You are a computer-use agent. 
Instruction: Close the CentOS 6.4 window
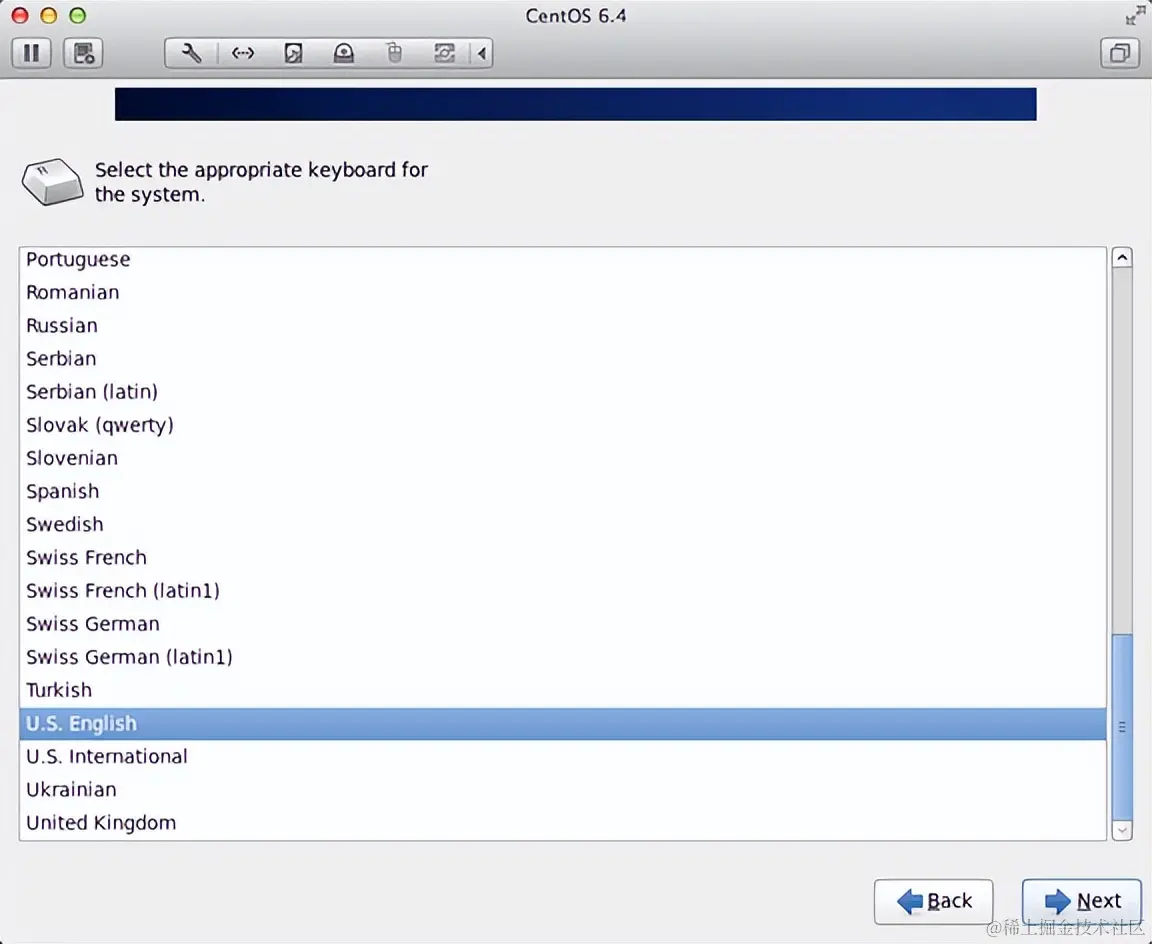[21, 15]
